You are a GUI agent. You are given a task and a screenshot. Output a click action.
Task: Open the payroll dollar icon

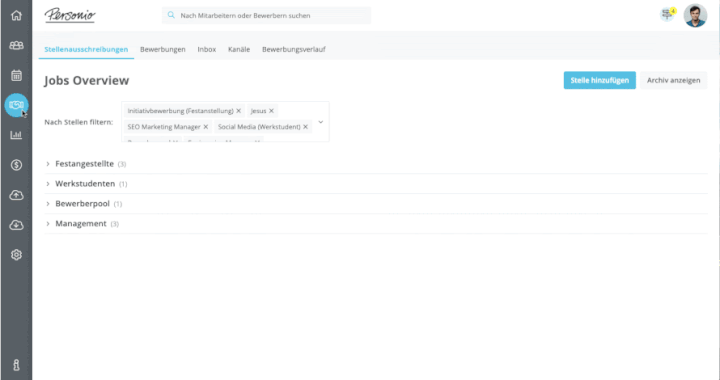tap(16, 165)
